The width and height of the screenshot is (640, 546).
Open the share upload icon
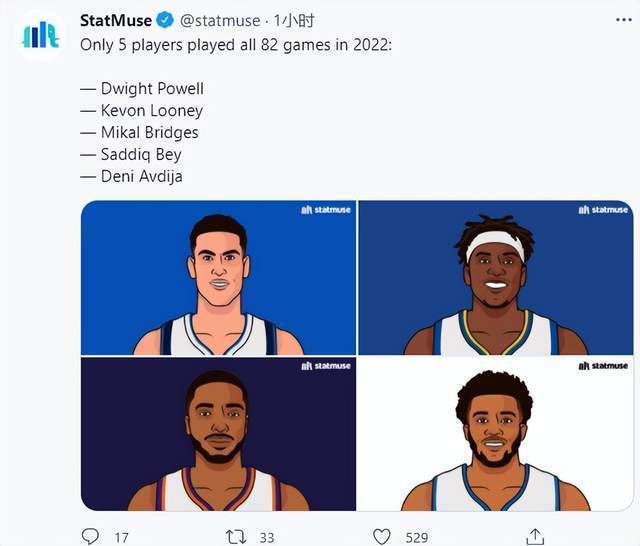(535, 536)
